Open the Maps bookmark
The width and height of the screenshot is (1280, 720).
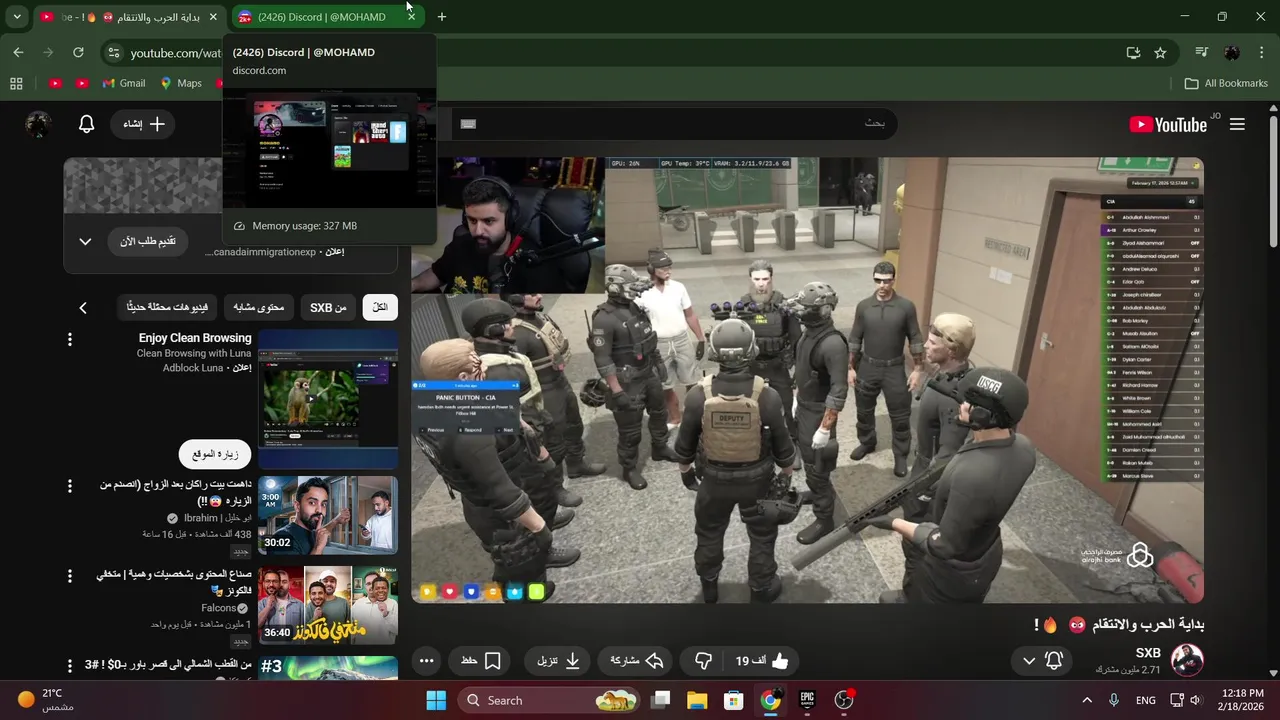click(x=181, y=83)
